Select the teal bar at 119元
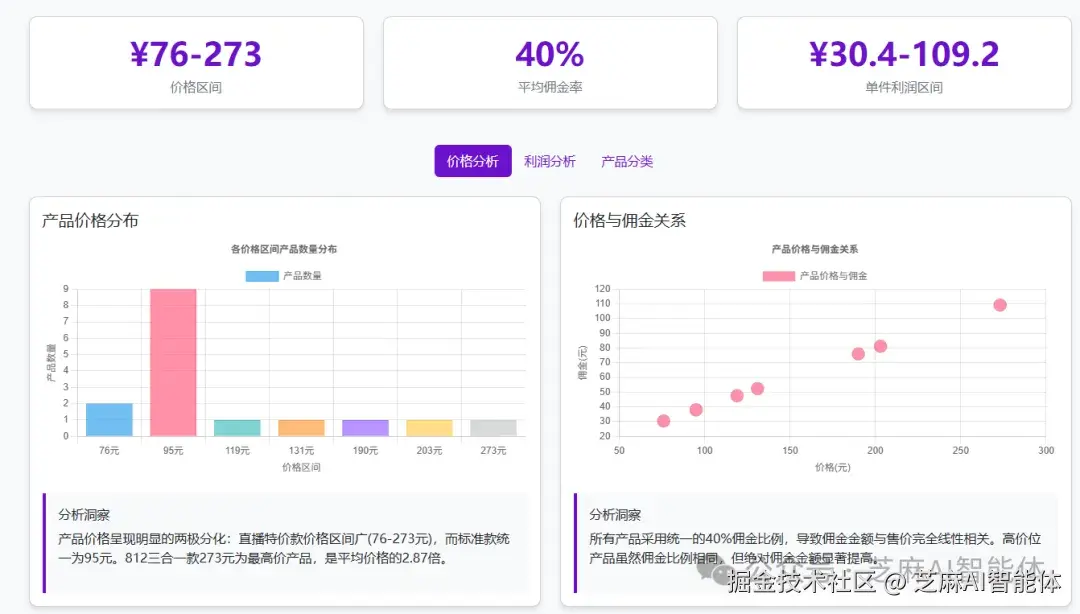Screen dimensions: 1080x614 click(x=236, y=427)
